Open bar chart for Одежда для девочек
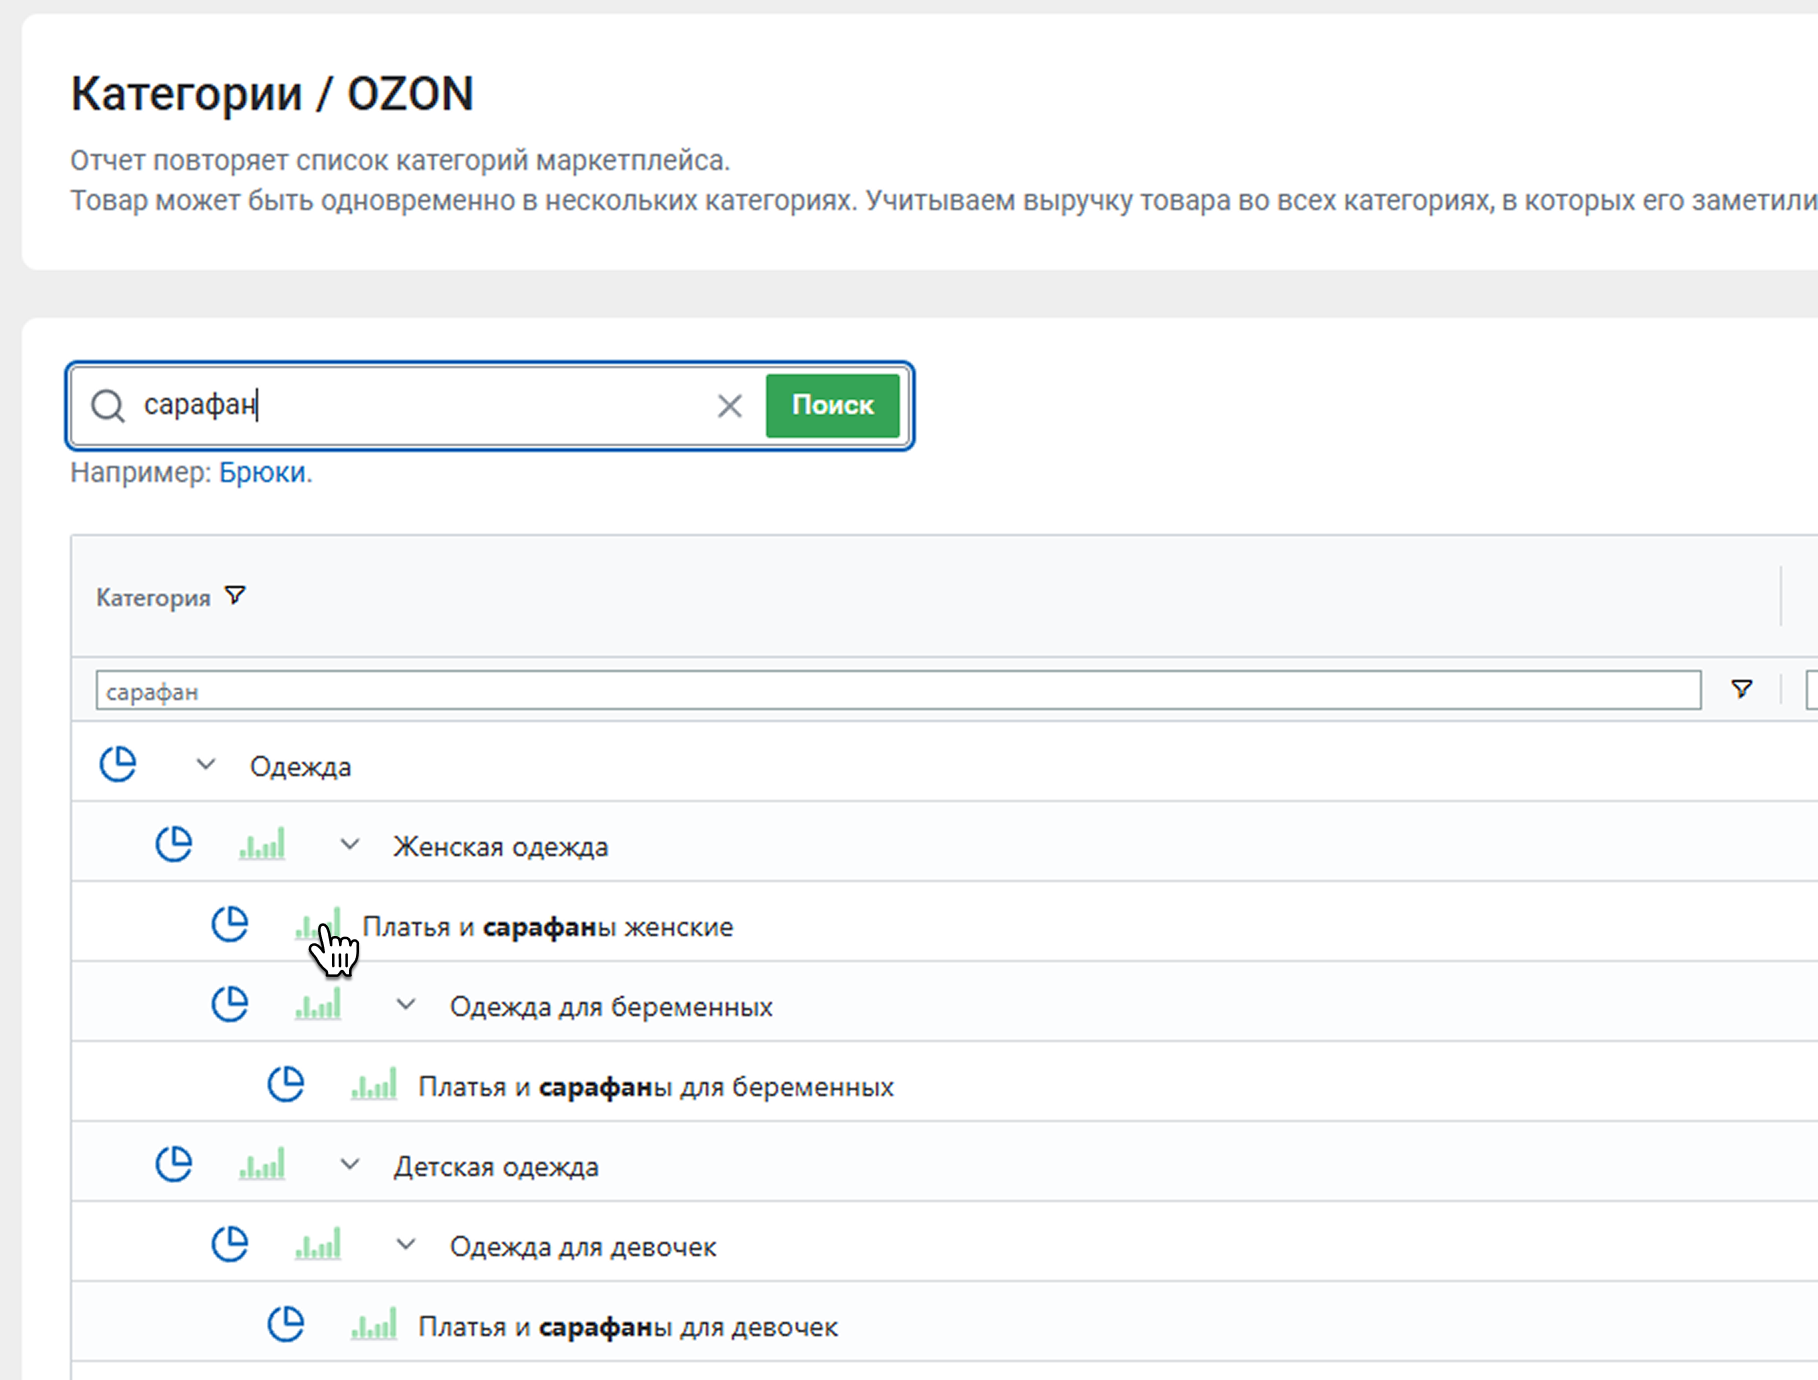 (x=318, y=1245)
